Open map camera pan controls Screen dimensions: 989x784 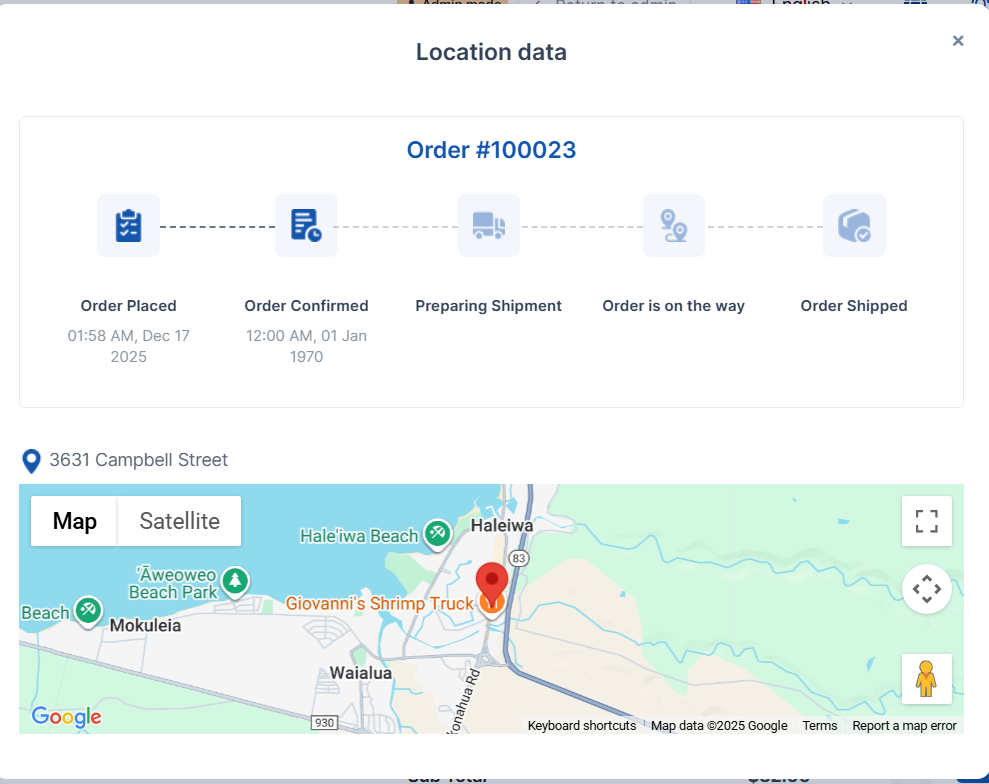pos(927,589)
